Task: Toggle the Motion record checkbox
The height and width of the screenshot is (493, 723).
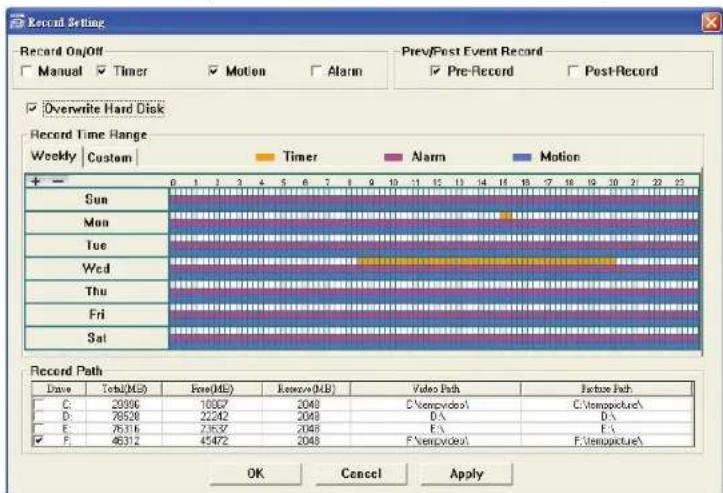Action: click(213, 71)
